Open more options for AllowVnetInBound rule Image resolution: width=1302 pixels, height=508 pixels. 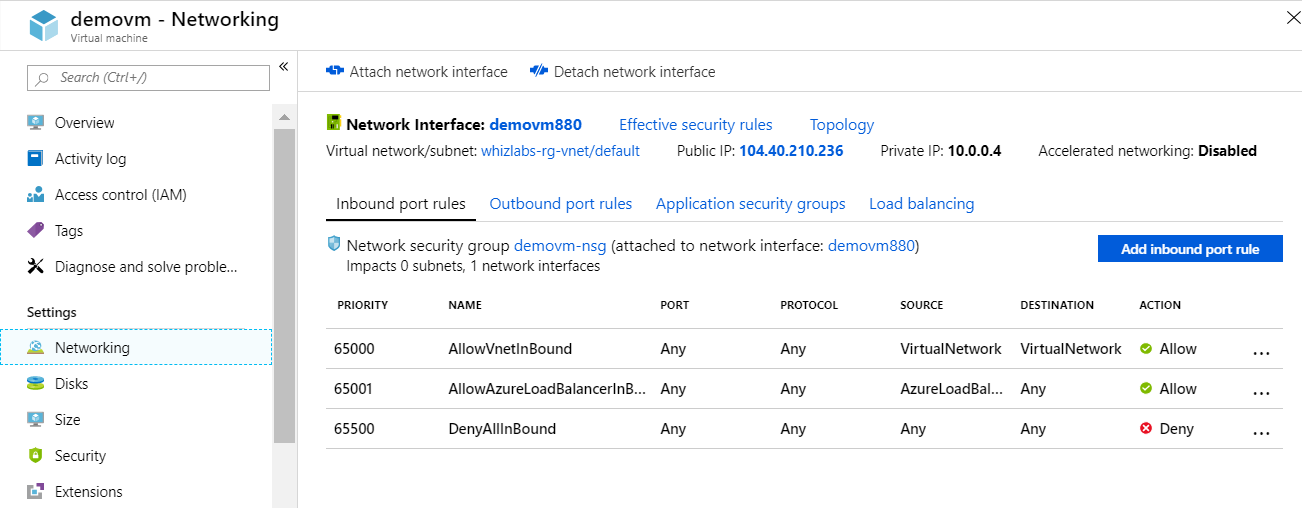point(1261,353)
